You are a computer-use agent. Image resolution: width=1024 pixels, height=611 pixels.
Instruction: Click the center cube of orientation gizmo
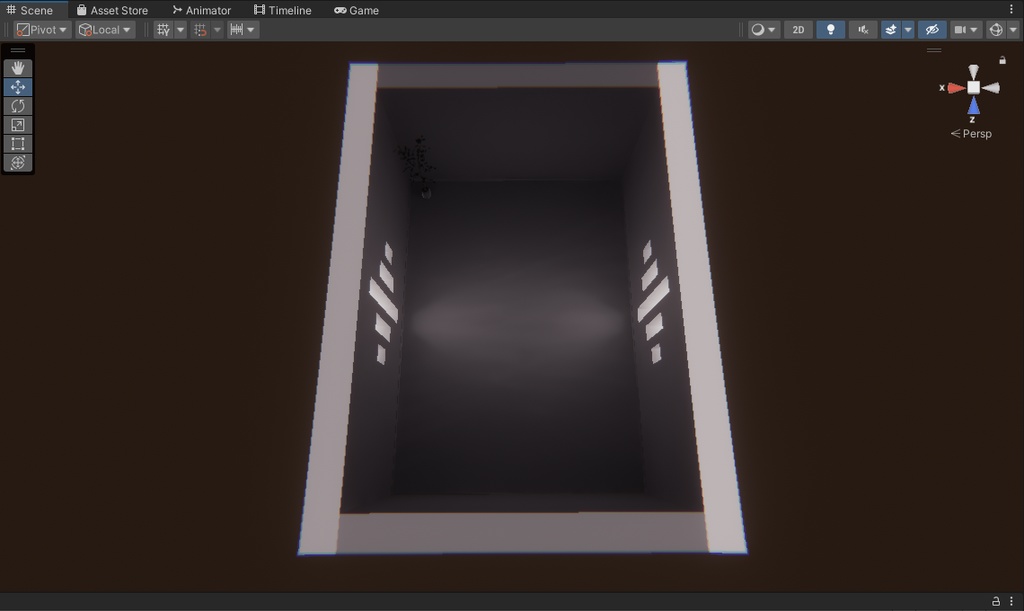pos(973,87)
